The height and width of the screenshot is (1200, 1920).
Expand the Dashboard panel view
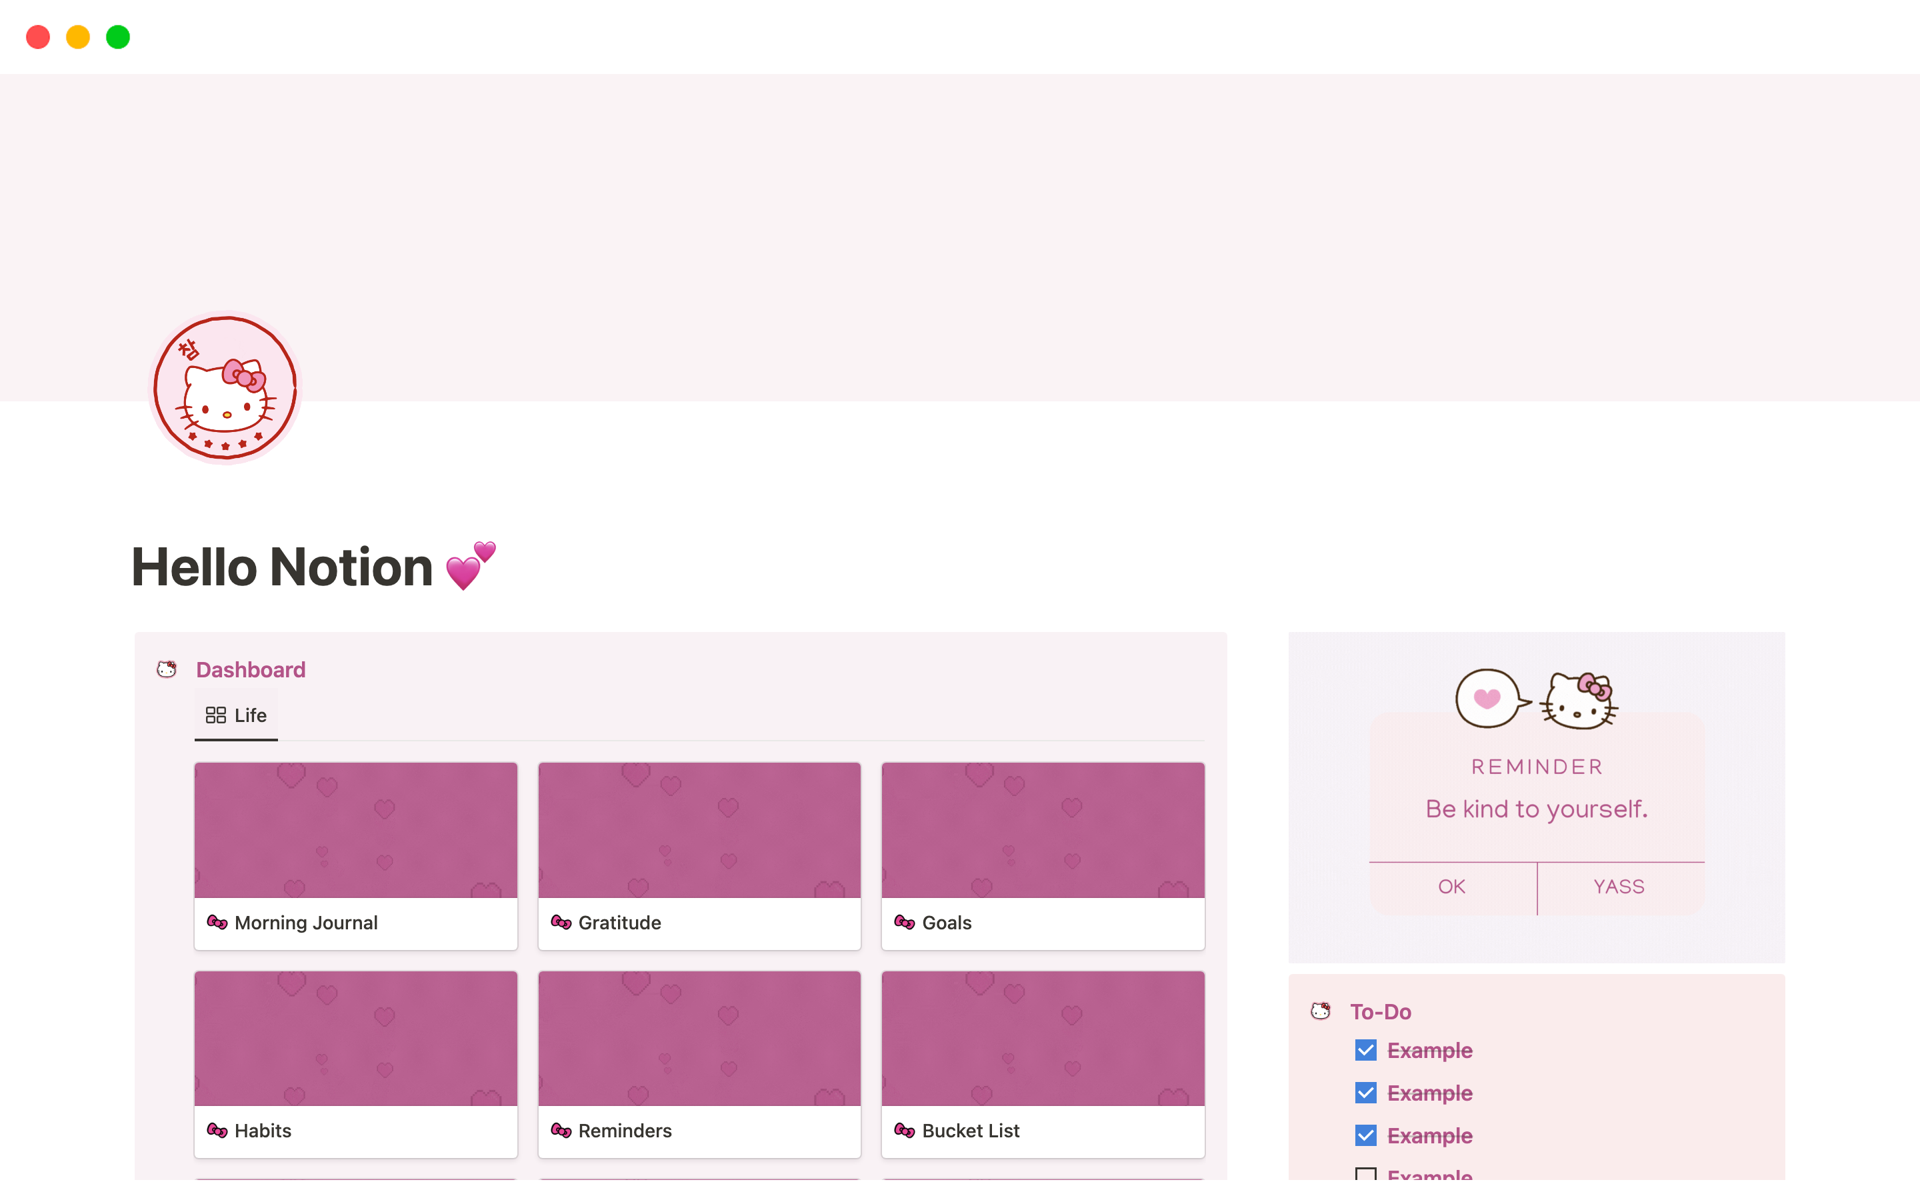click(250, 669)
